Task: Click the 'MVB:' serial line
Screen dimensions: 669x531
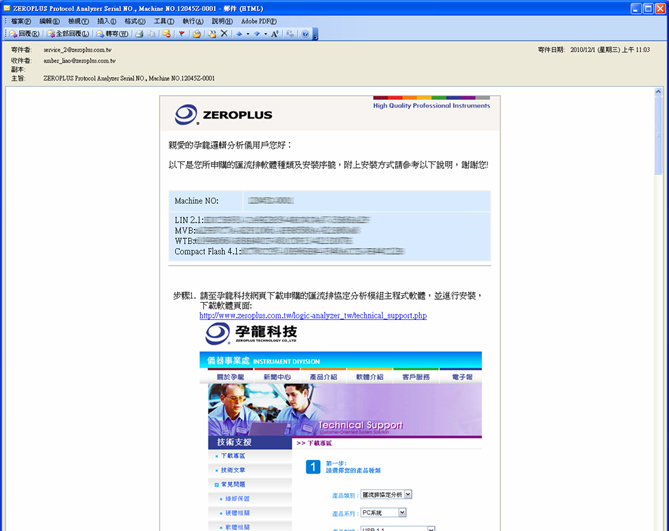Action: point(268,231)
